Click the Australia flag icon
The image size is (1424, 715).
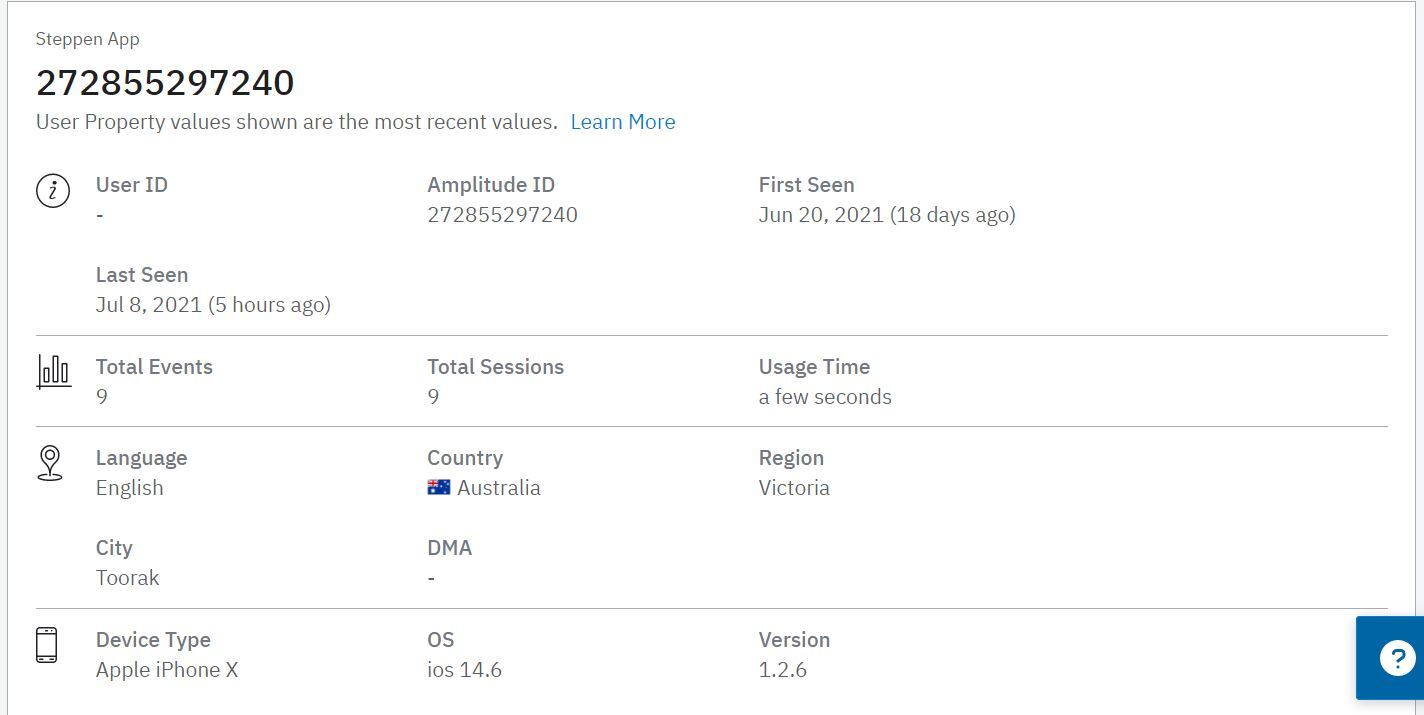point(439,488)
